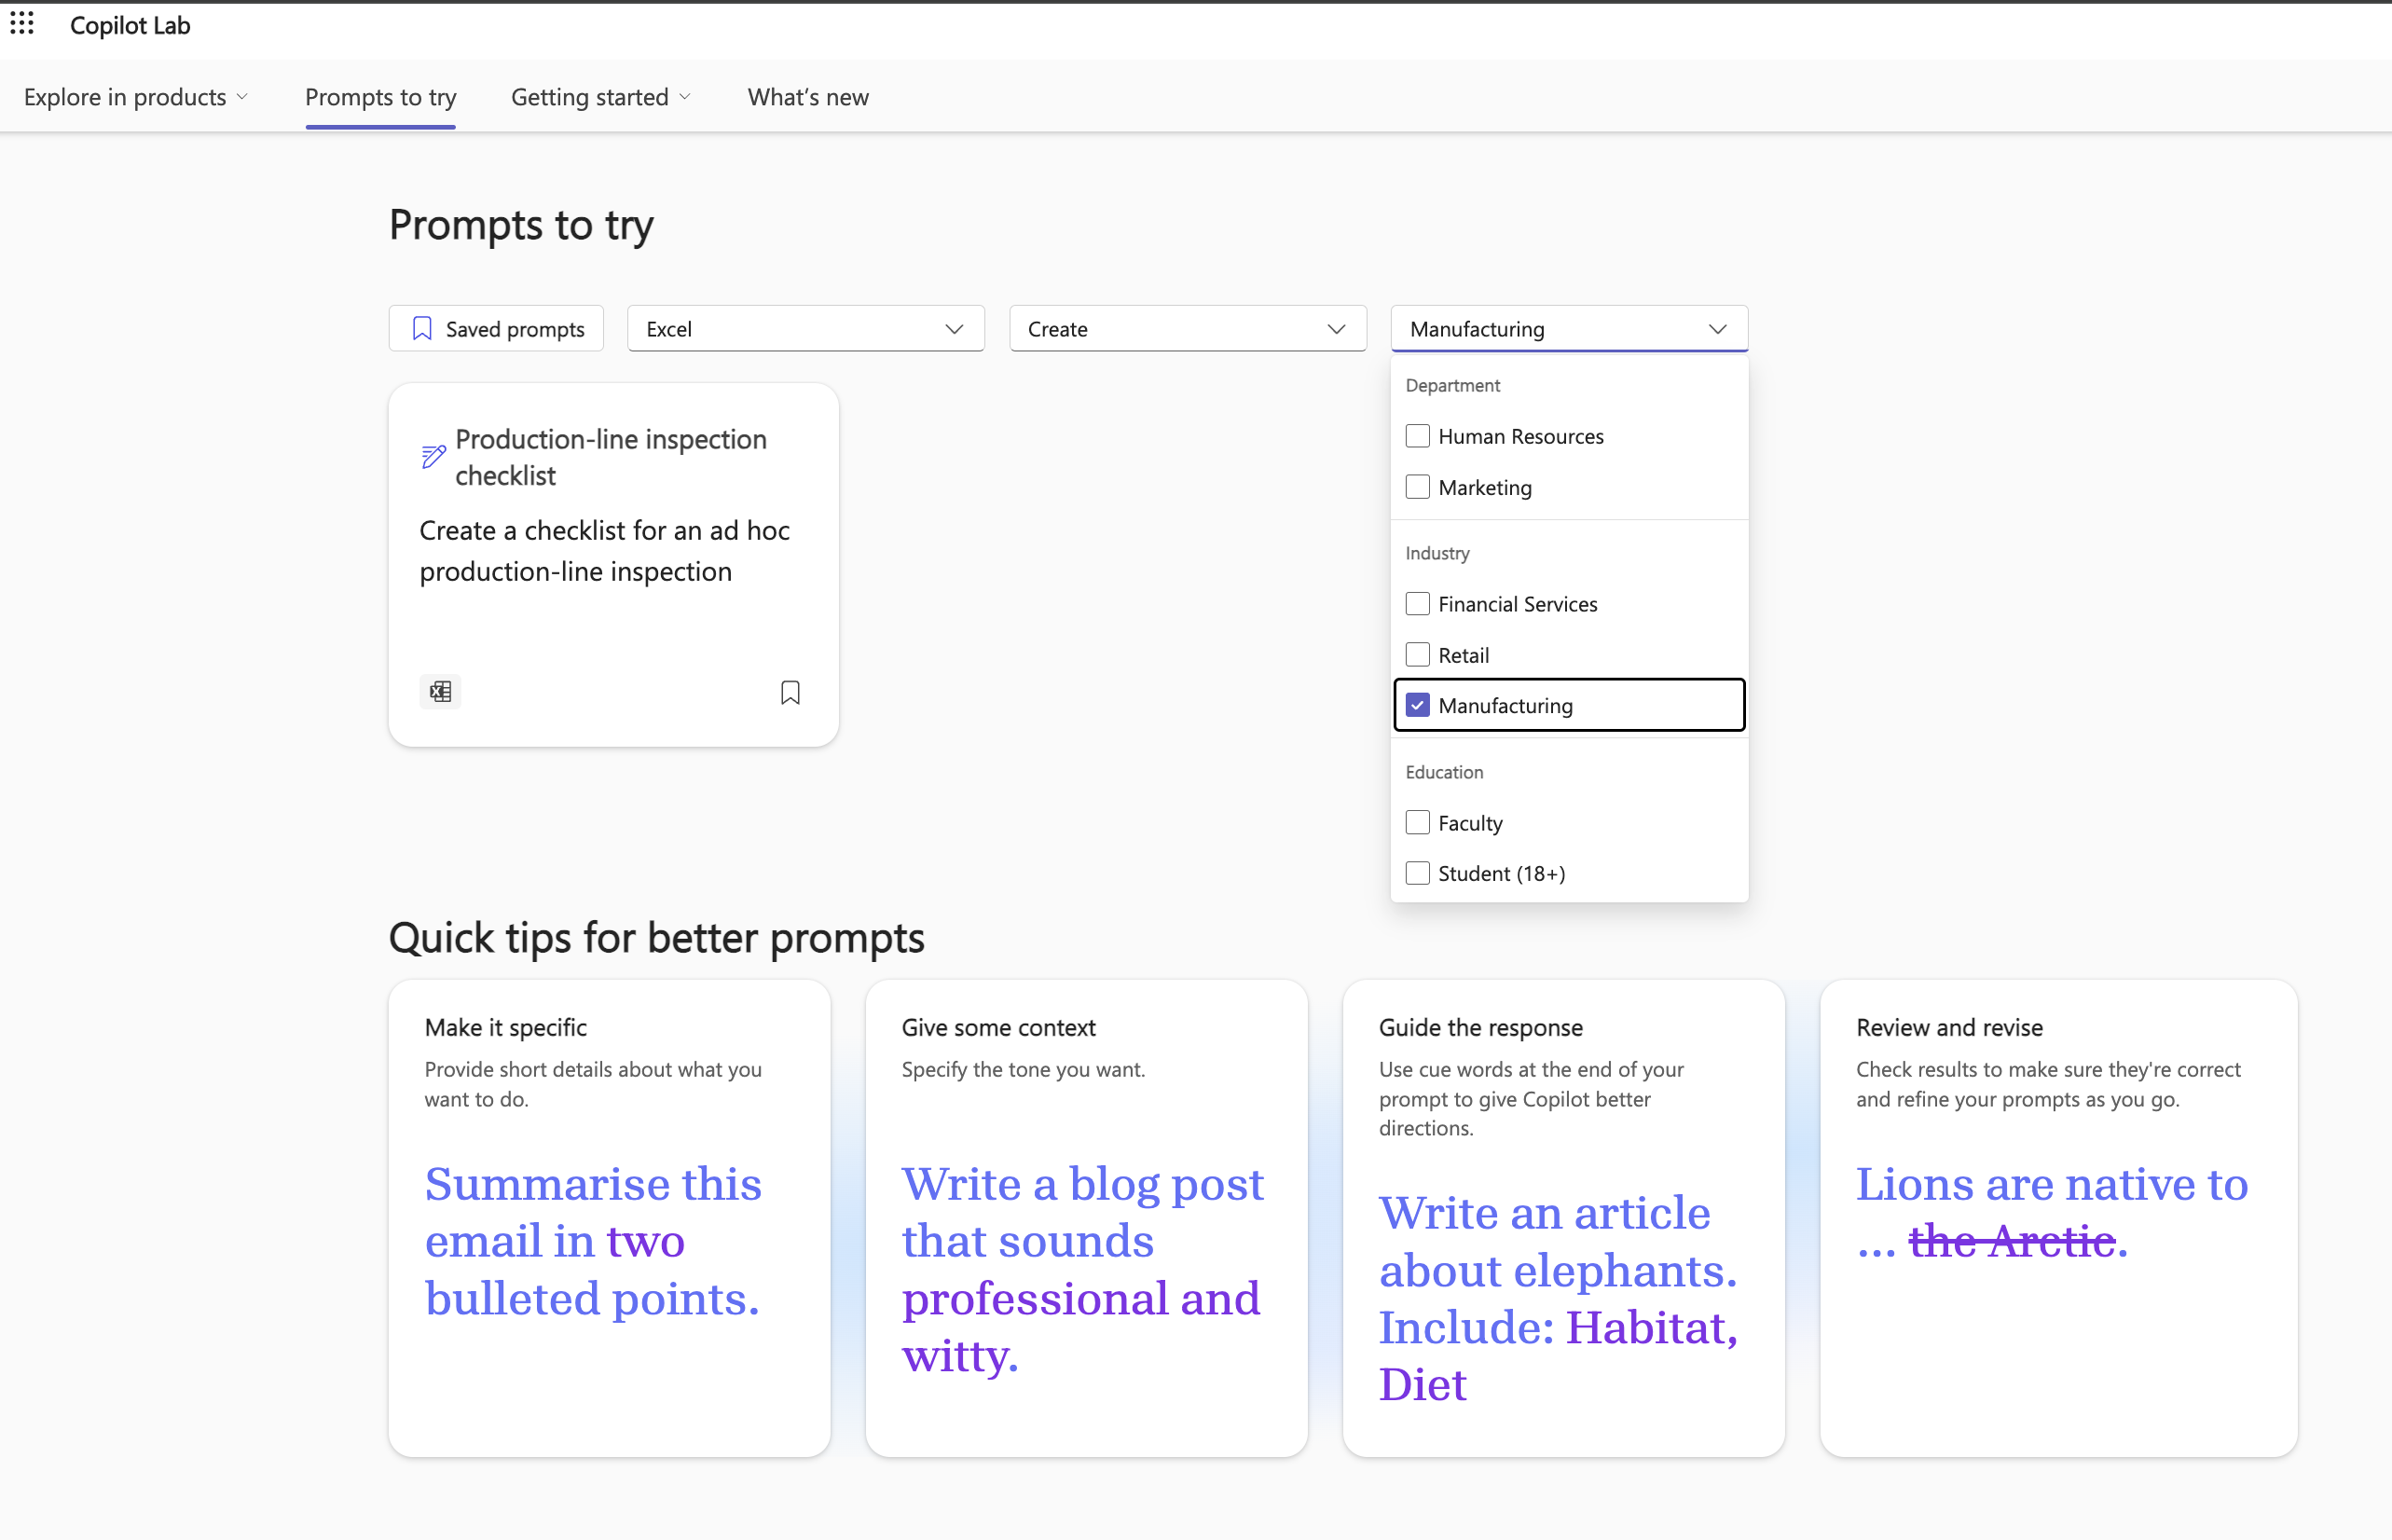Open the Production-line inspection checklist card
The width and height of the screenshot is (2392, 1540).
613,565
